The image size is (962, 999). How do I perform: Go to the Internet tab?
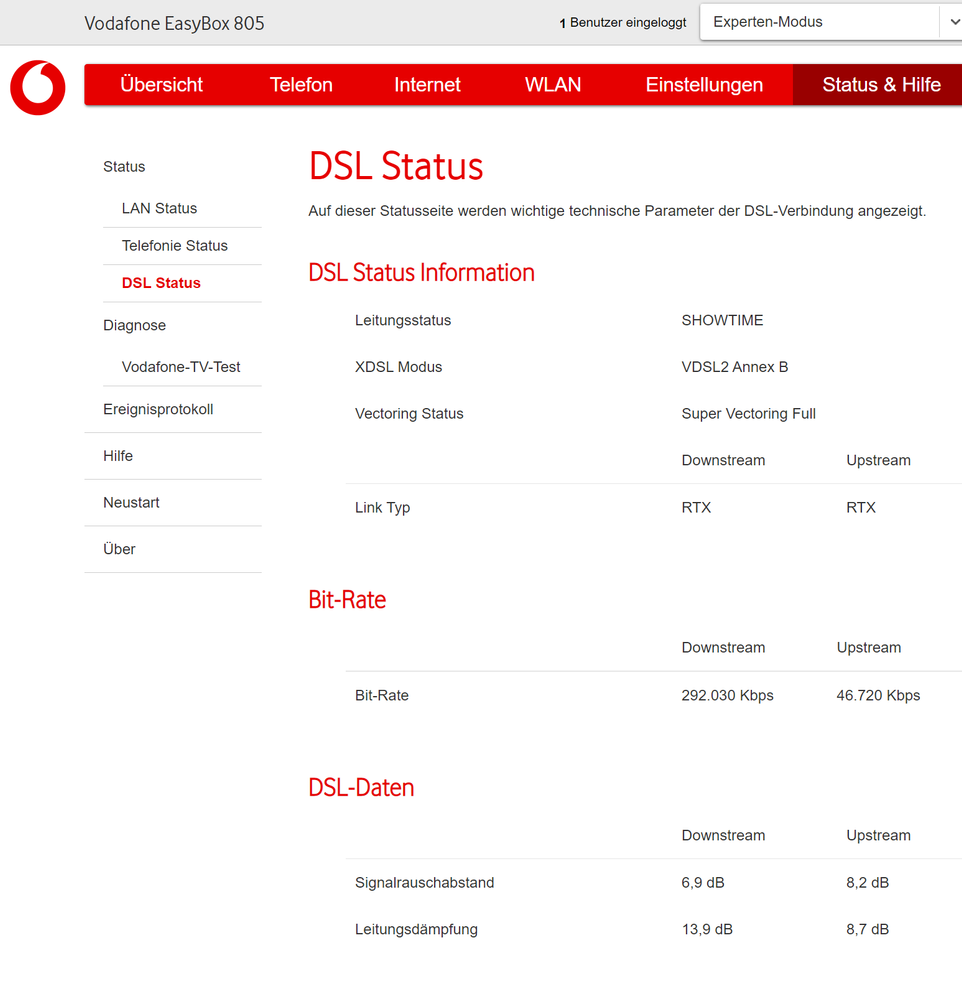pos(427,85)
